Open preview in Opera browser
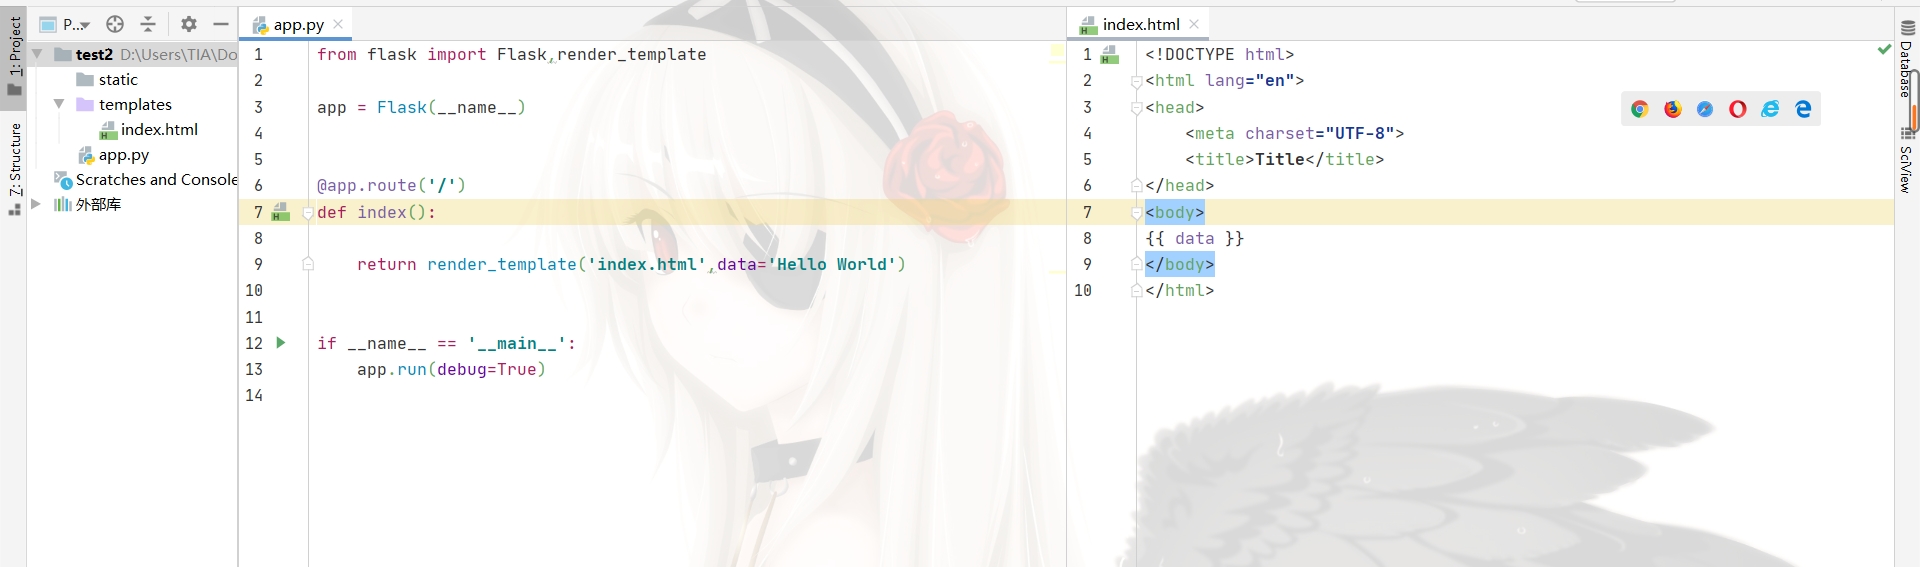Screen dimensions: 1920x567 (1738, 109)
